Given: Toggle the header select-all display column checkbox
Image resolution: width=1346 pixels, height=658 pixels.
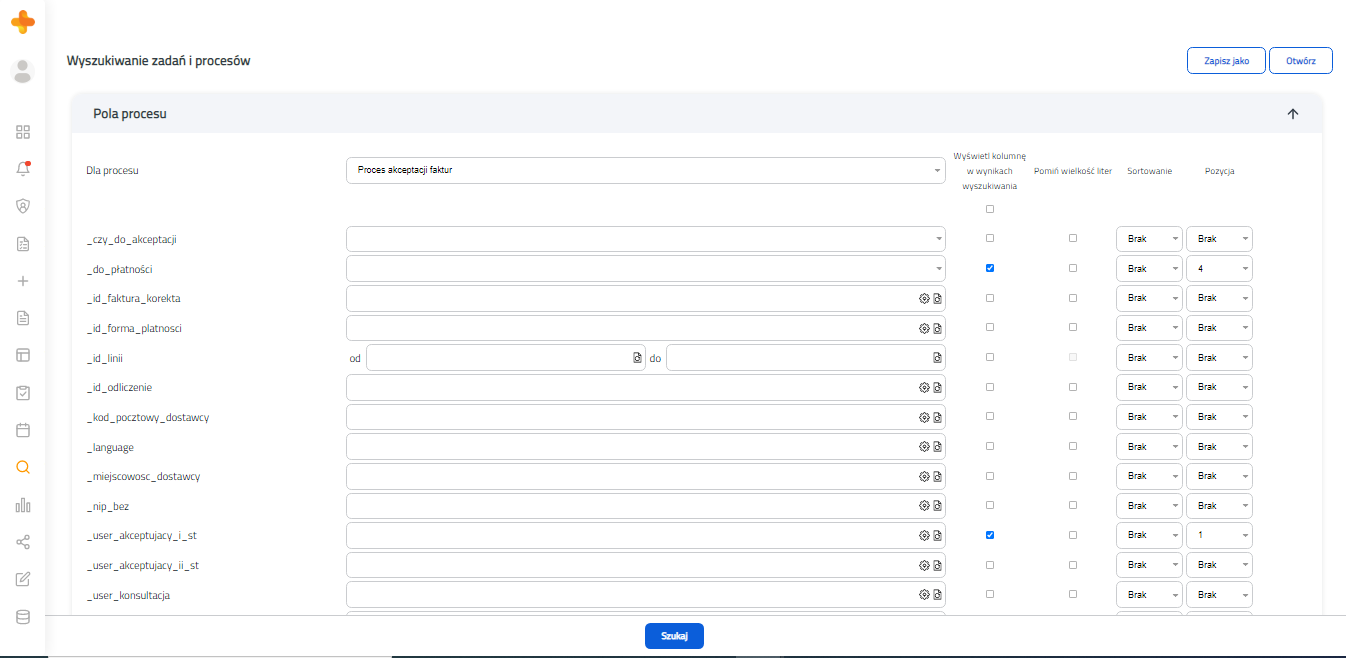Looking at the screenshot, I should [x=990, y=209].
